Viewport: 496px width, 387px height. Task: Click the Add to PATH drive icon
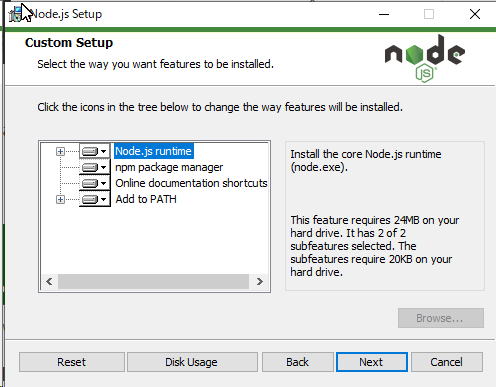pyautogui.click(x=89, y=199)
